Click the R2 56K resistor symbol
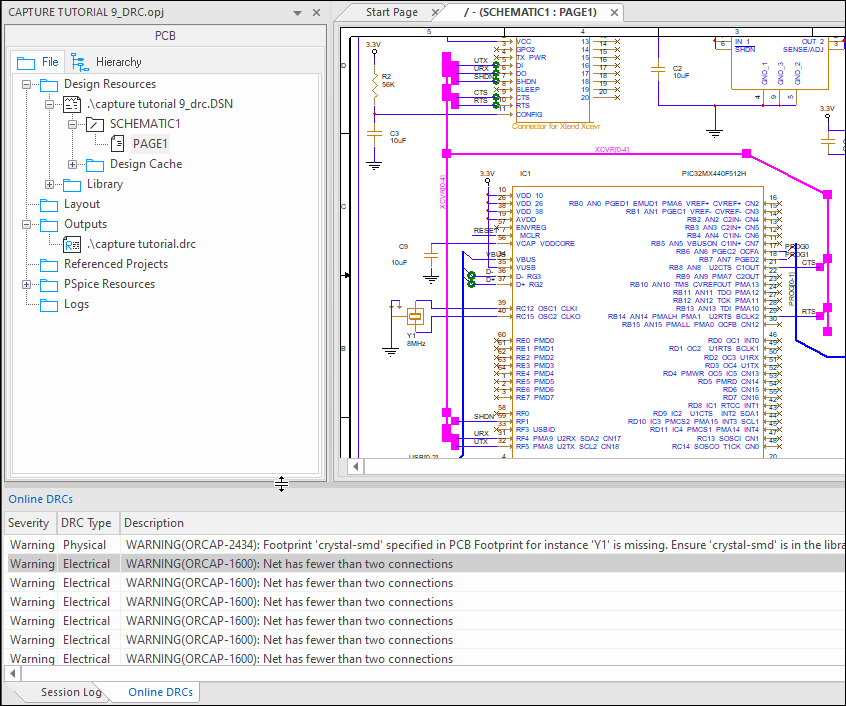Viewport: 846px width, 706px height. [374, 86]
